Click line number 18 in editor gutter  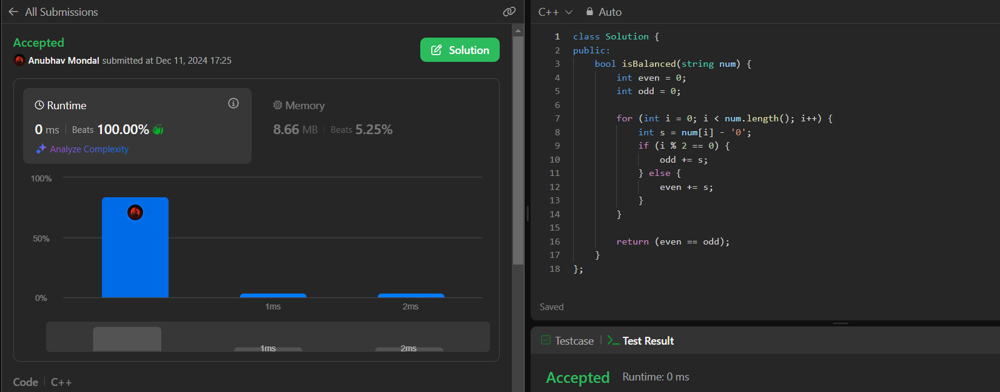(x=555, y=269)
